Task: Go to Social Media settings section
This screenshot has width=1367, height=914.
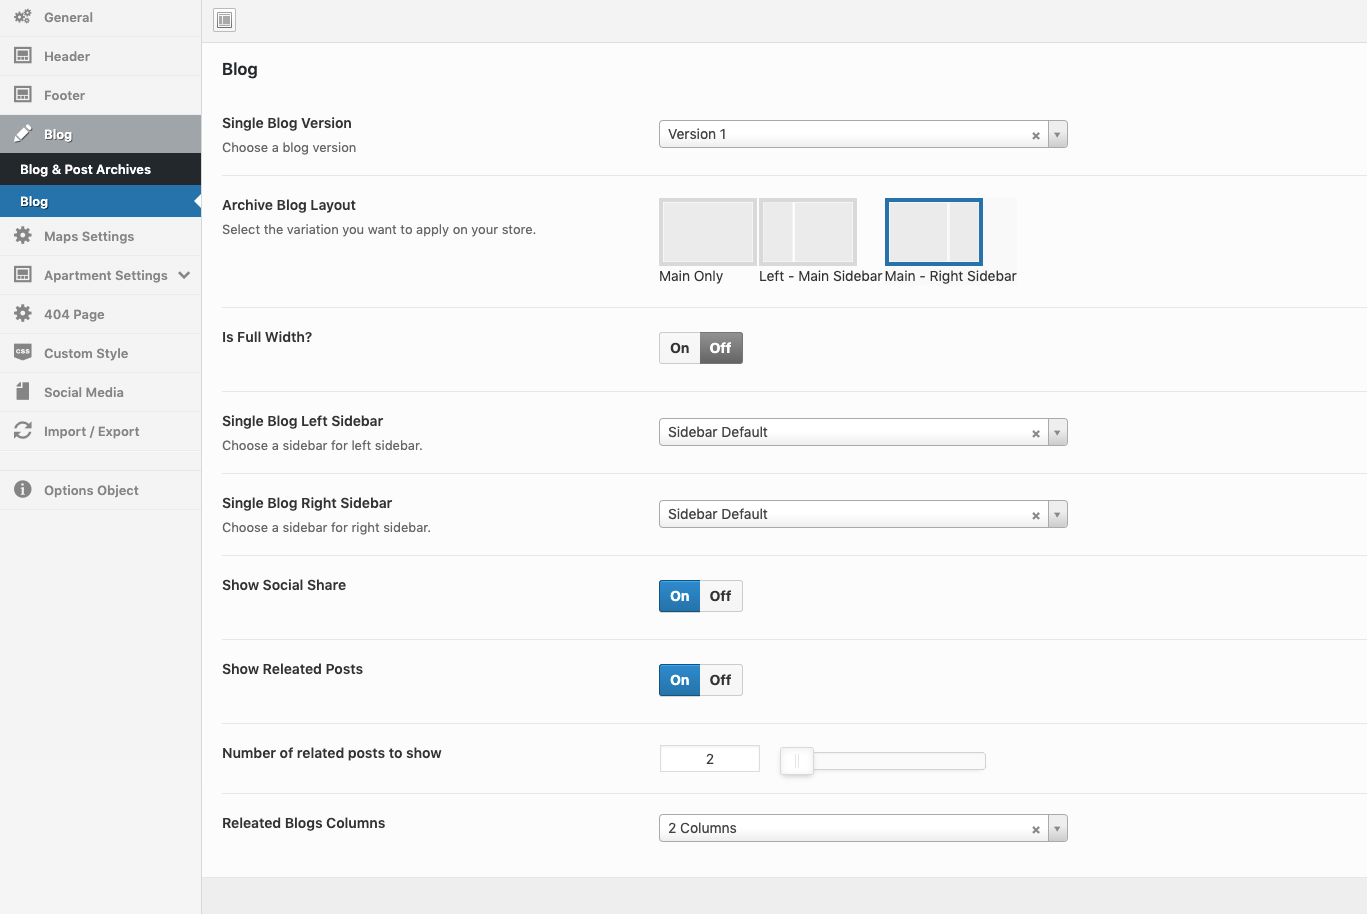Action: point(84,392)
